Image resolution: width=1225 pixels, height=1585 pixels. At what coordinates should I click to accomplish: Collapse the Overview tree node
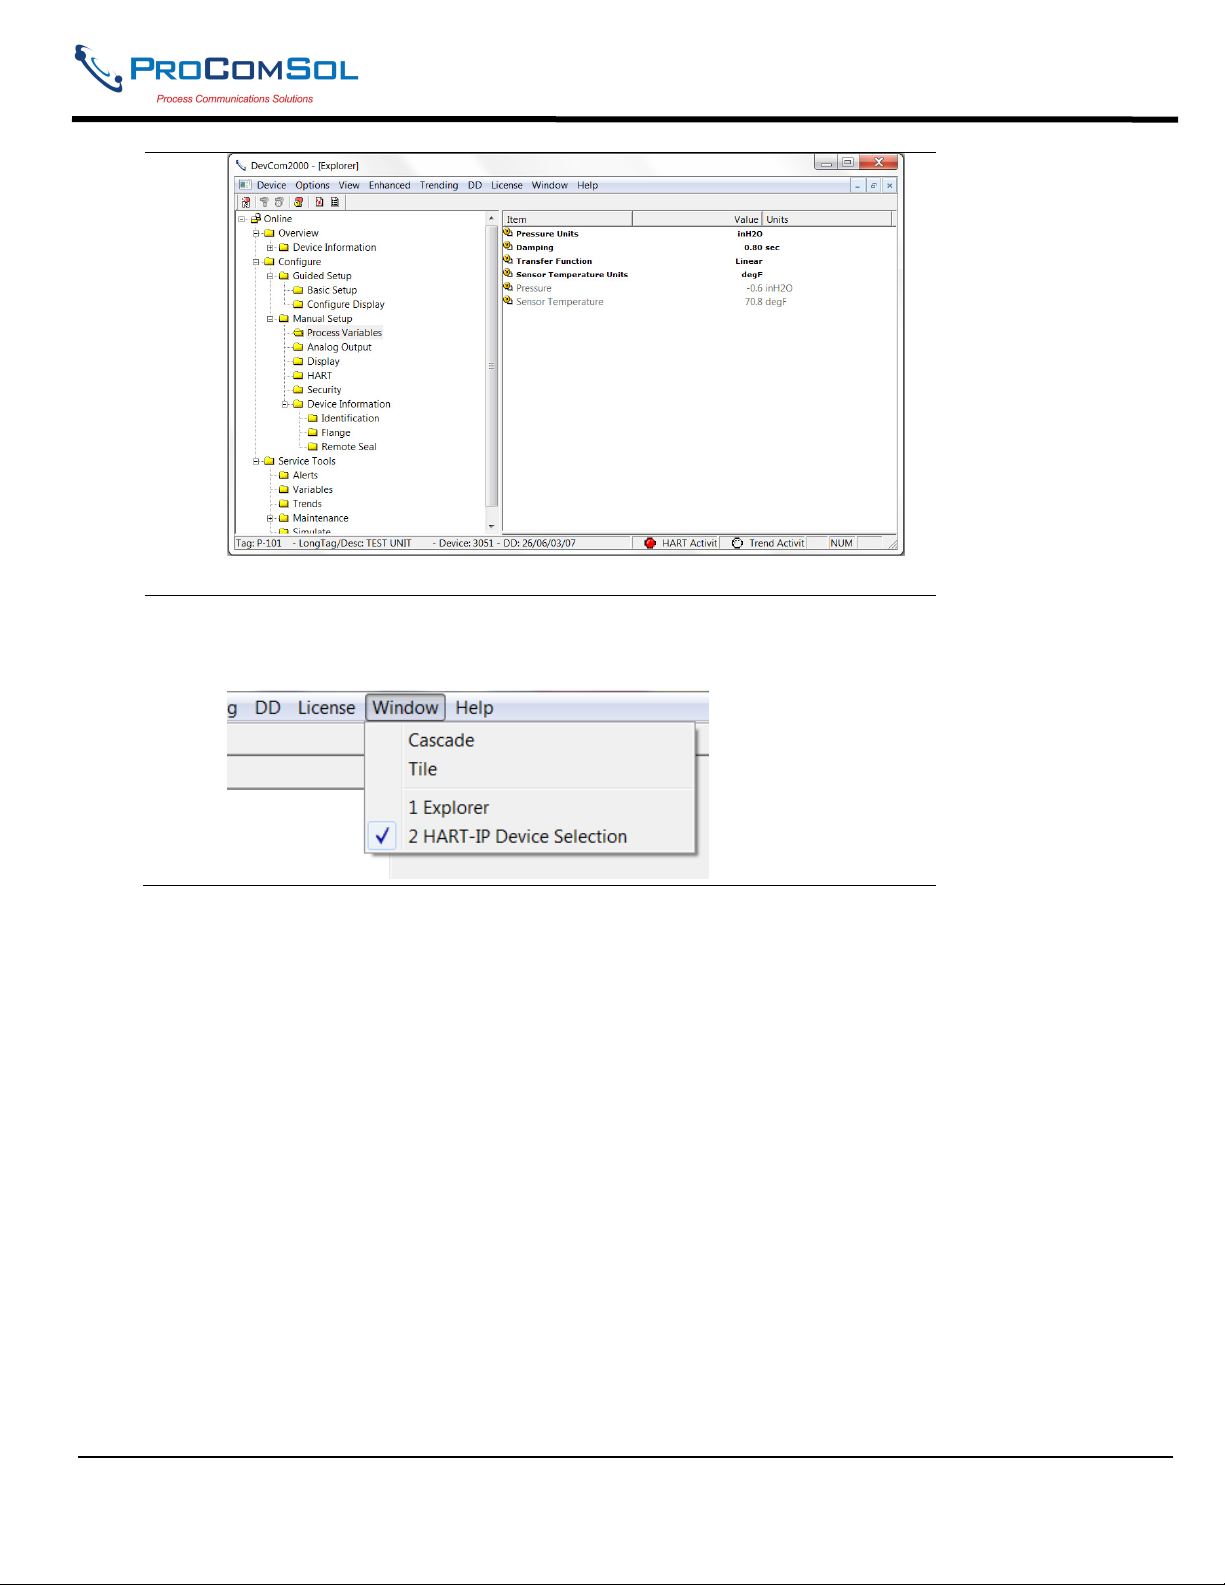coord(256,233)
